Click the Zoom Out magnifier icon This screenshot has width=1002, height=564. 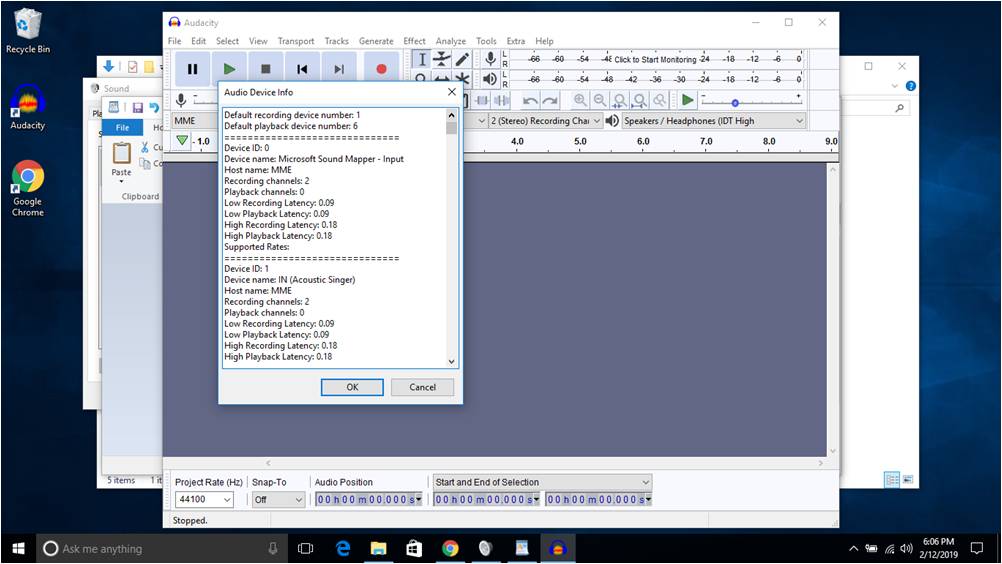point(599,100)
